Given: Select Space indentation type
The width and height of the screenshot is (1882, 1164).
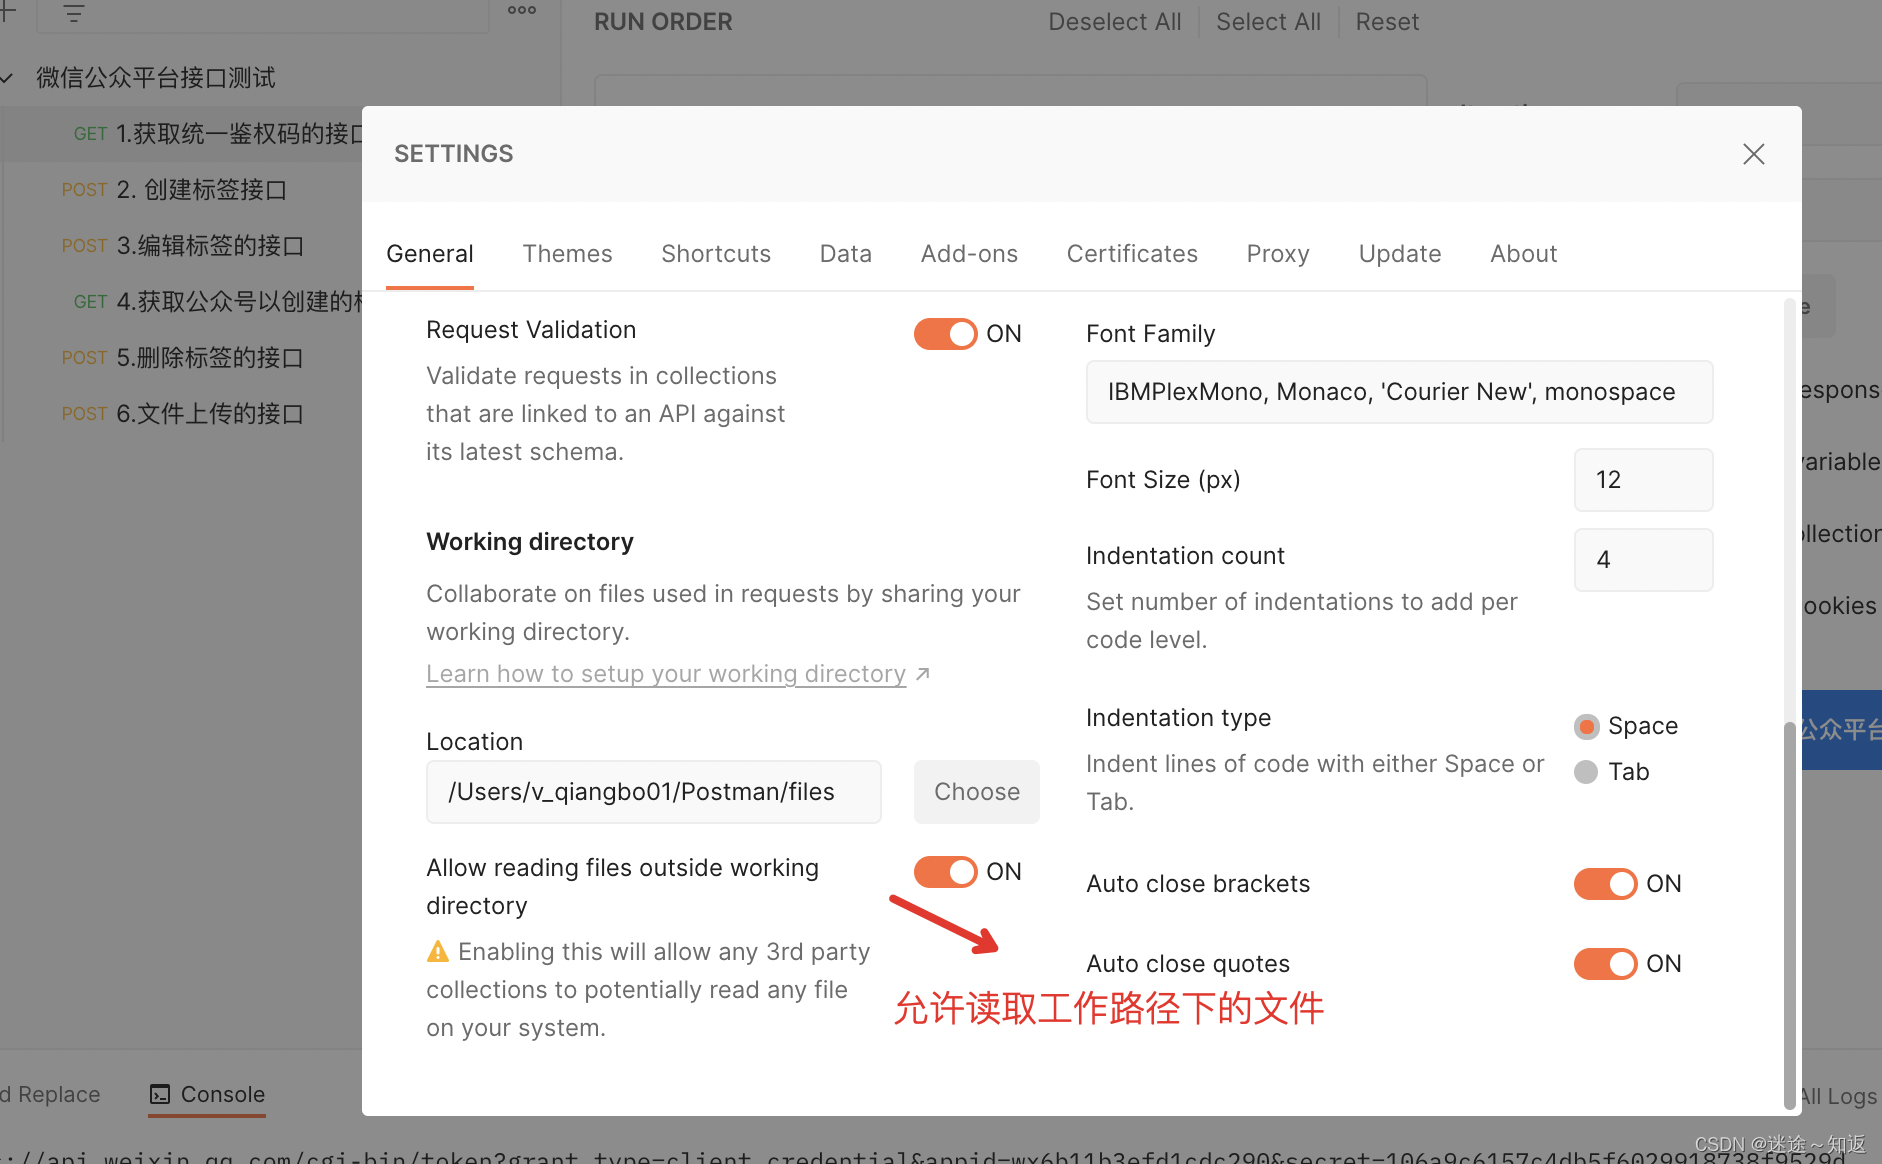Looking at the screenshot, I should (1586, 726).
